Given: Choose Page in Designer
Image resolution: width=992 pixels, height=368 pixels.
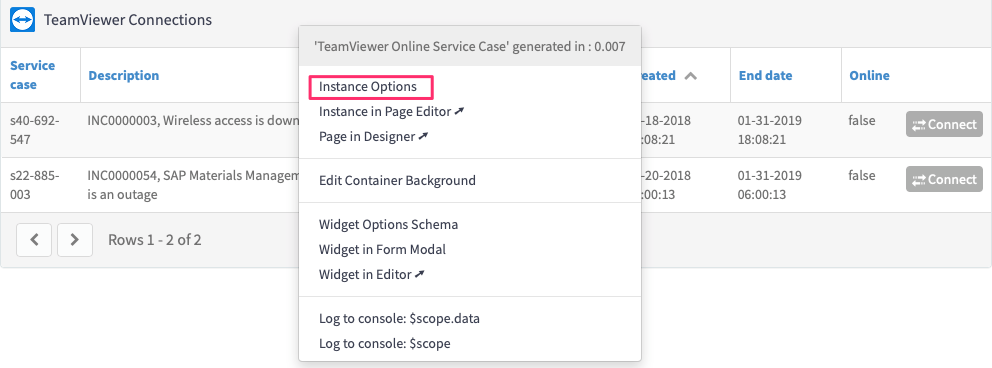Looking at the screenshot, I should 374,137.
